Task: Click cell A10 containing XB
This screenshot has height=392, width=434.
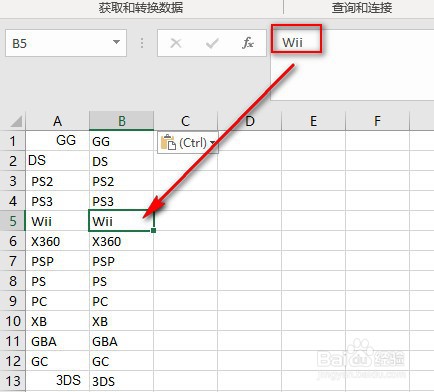Action: 58,321
